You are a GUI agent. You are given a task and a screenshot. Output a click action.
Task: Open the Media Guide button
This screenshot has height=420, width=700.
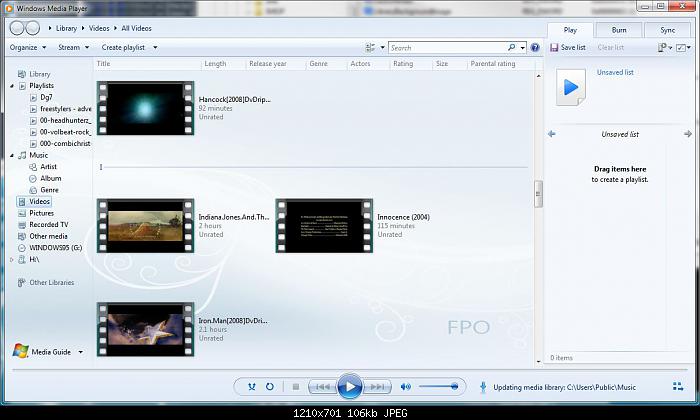pyautogui.click(x=42, y=352)
